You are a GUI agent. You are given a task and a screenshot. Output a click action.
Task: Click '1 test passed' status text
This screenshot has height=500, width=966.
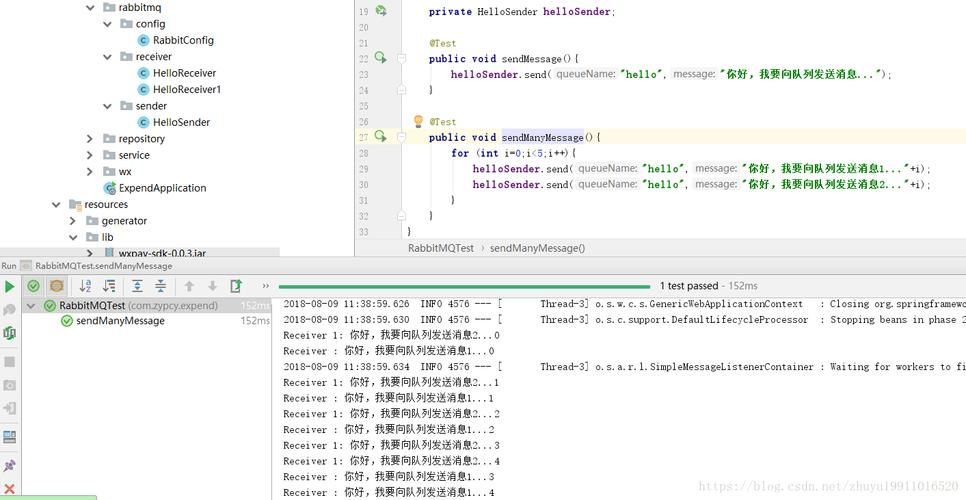[689, 286]
